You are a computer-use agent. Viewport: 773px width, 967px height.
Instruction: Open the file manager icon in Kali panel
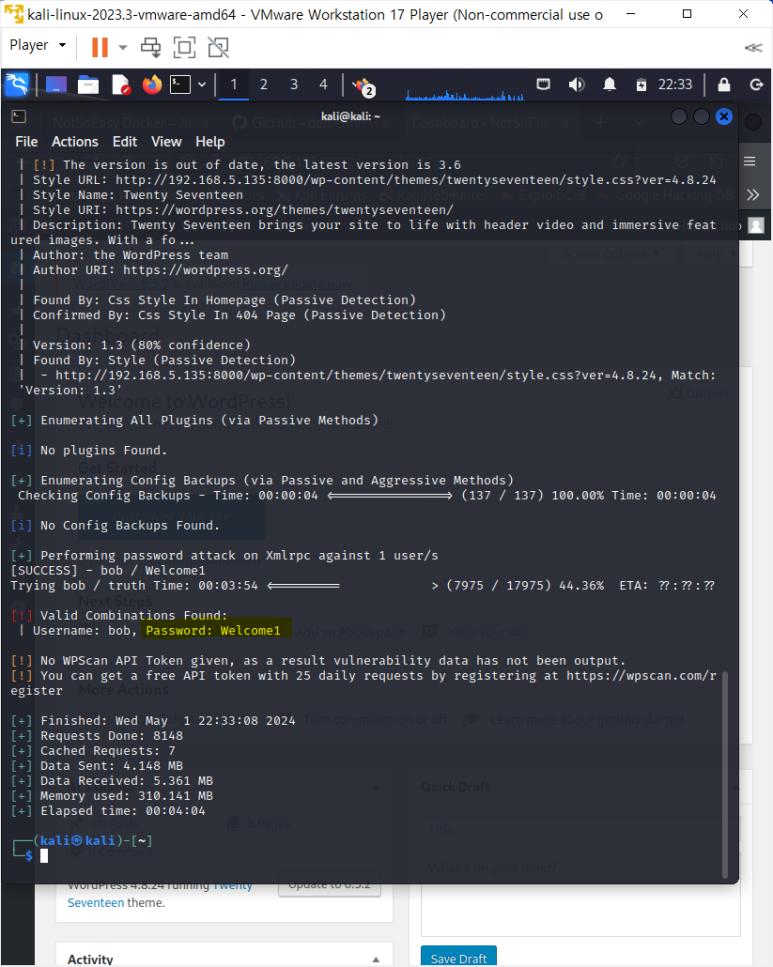tap(88, 84)
